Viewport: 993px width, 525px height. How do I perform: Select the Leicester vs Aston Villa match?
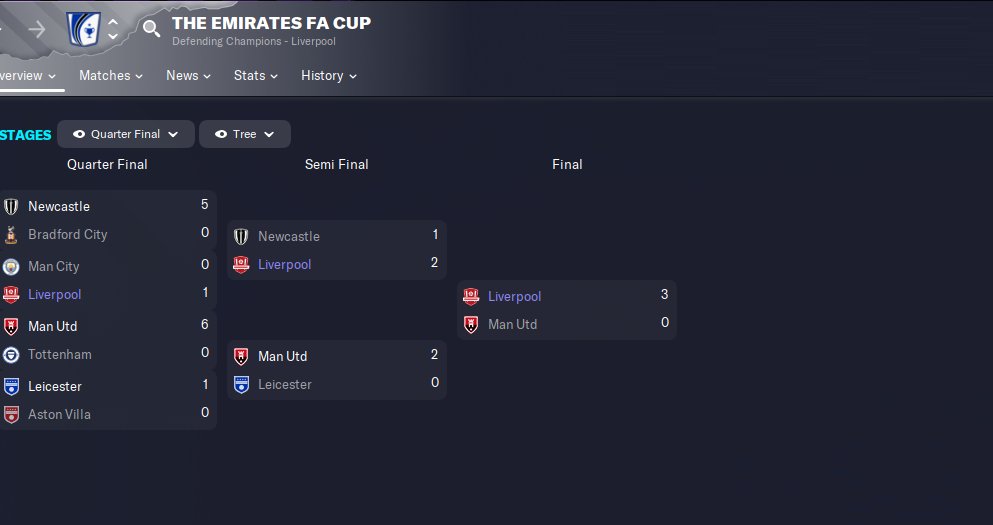pyautogui.click(x=108, y=400)
